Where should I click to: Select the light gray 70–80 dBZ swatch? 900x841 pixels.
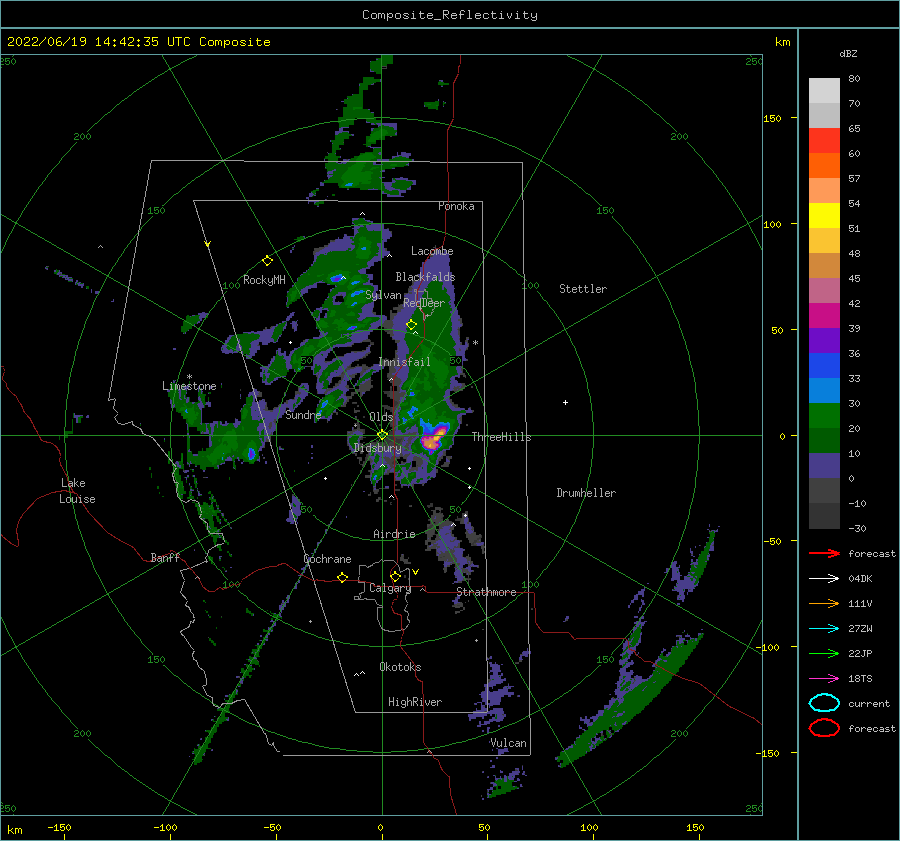coord(824,91)
